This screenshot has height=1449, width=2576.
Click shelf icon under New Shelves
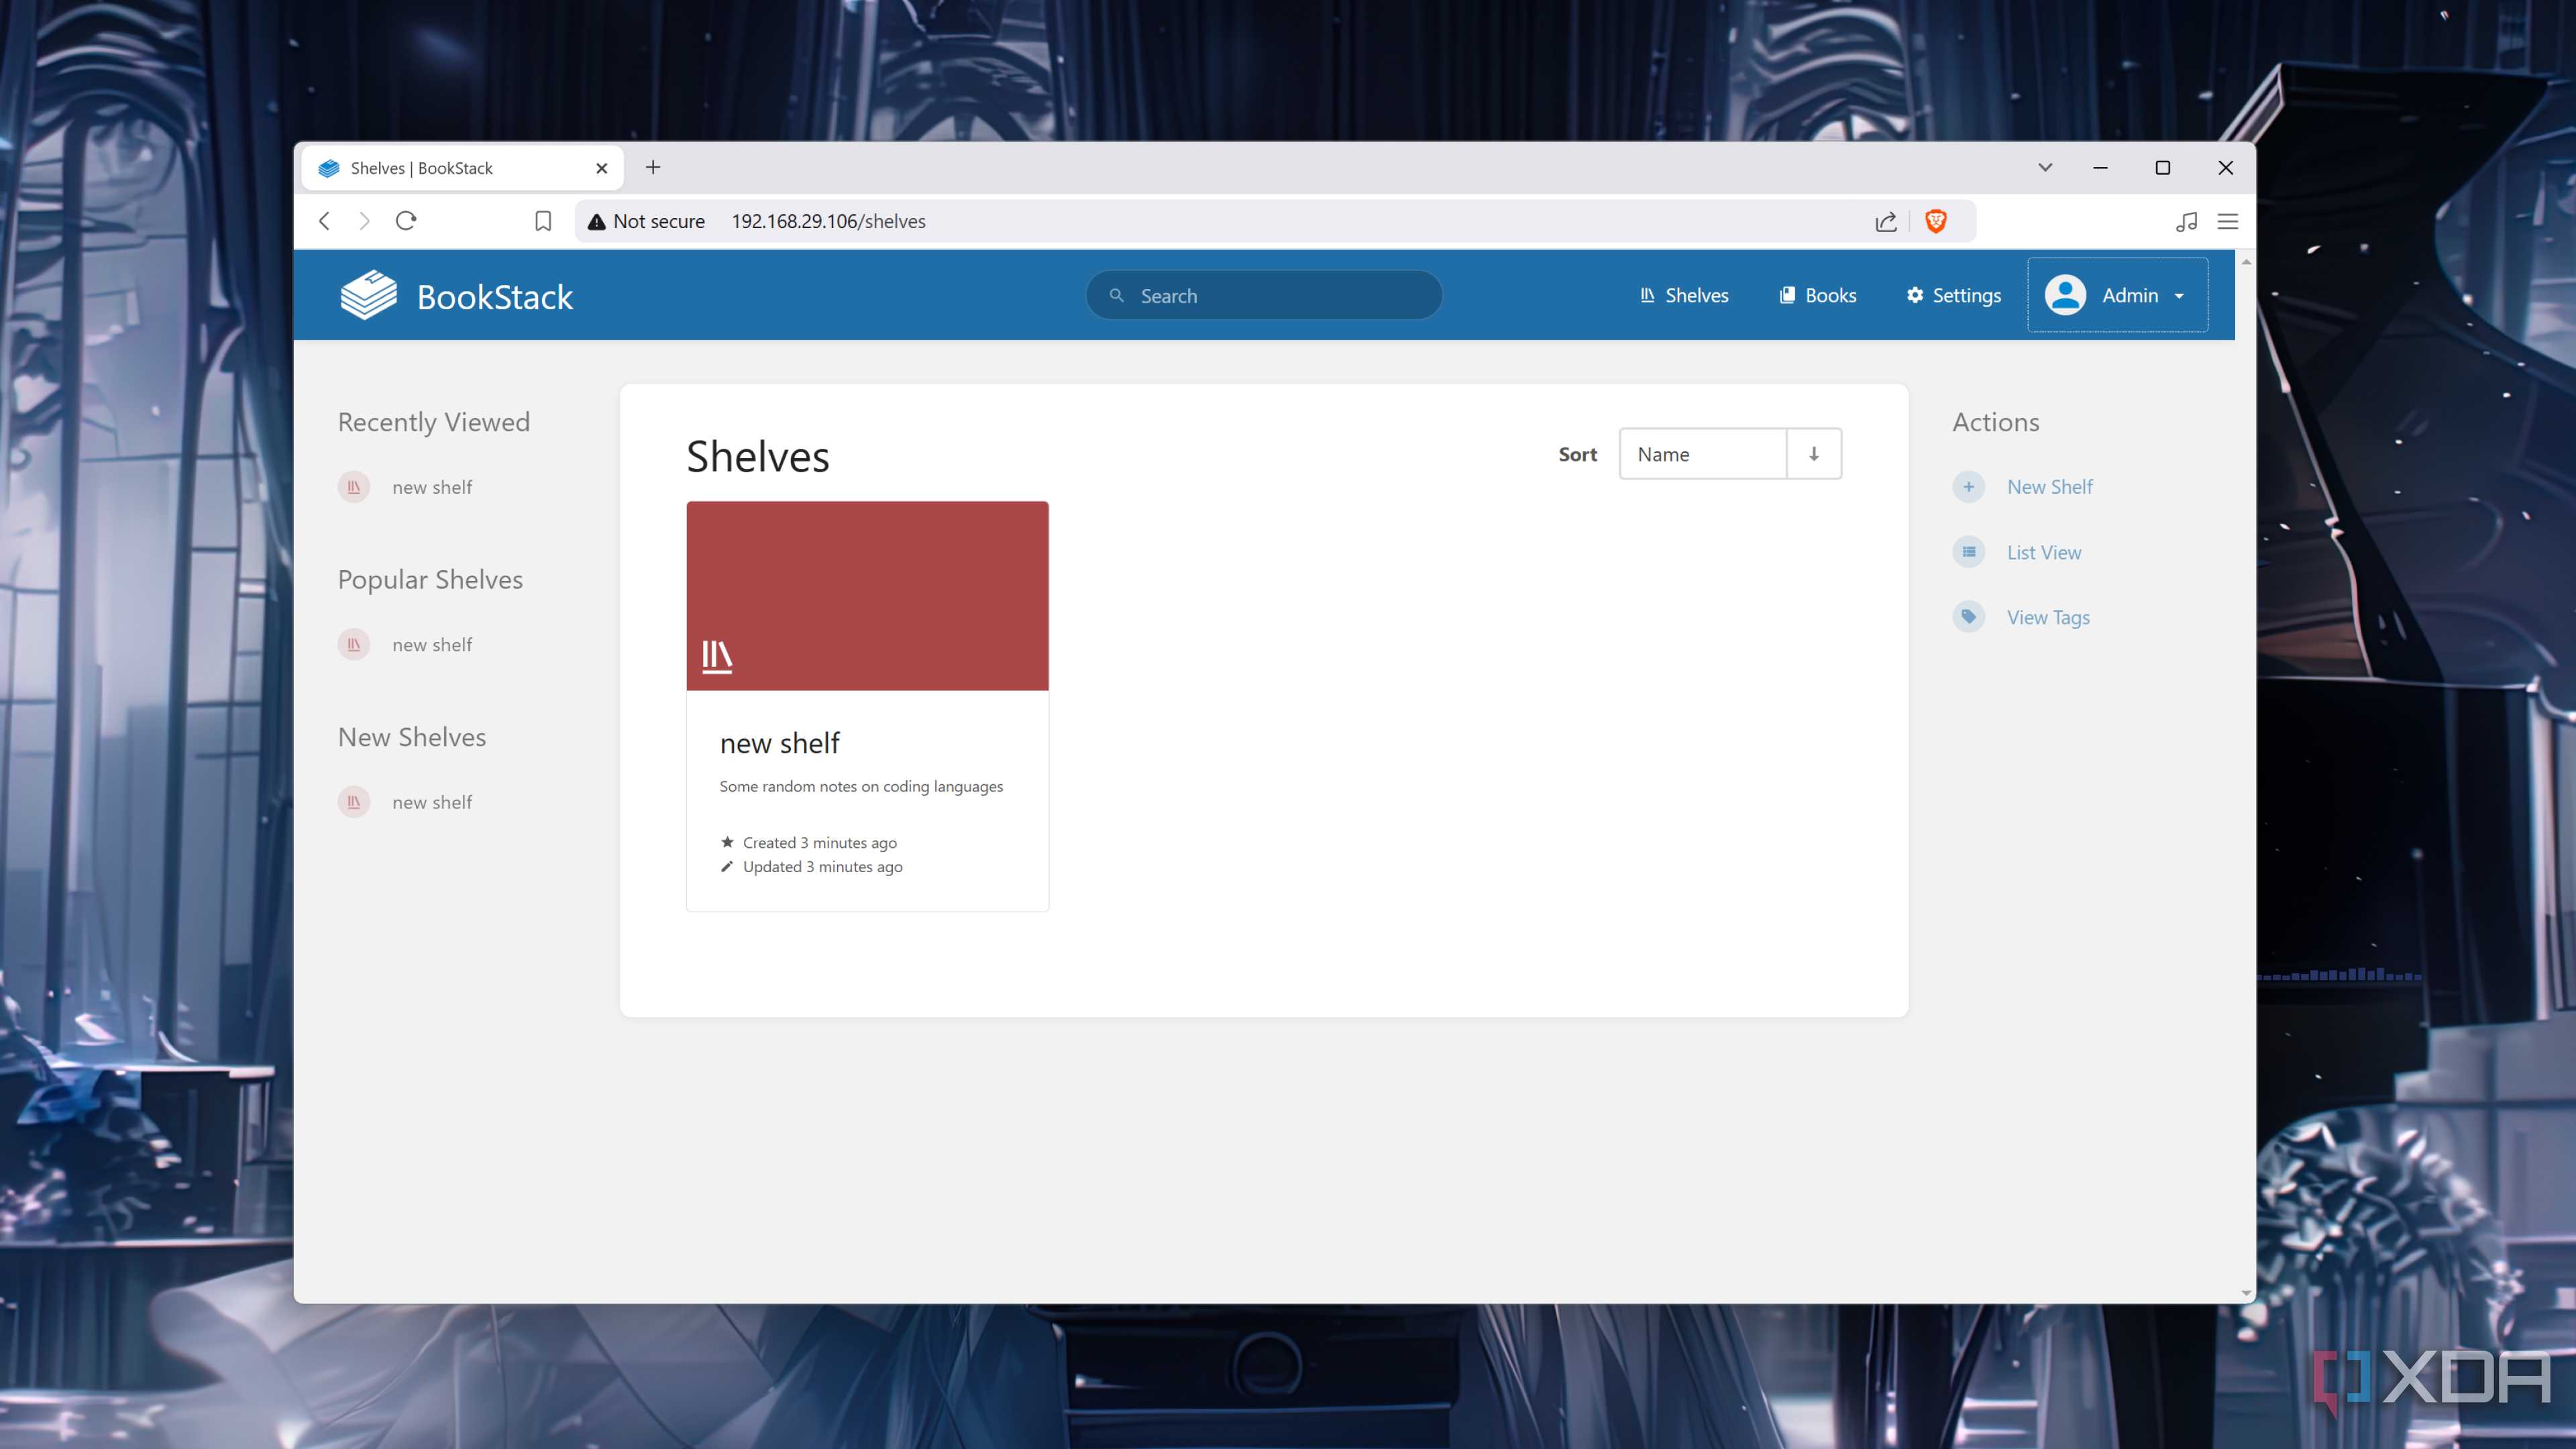[x=354, y=802]
